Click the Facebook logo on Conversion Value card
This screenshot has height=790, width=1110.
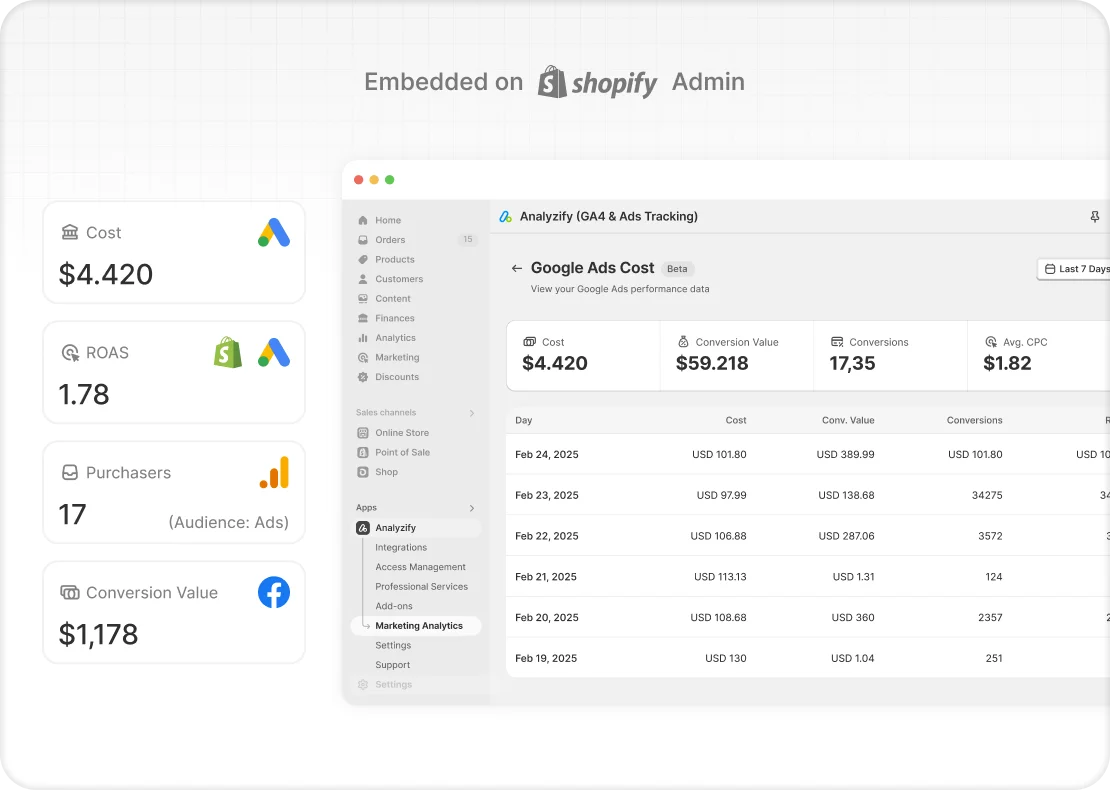point(274,592)
